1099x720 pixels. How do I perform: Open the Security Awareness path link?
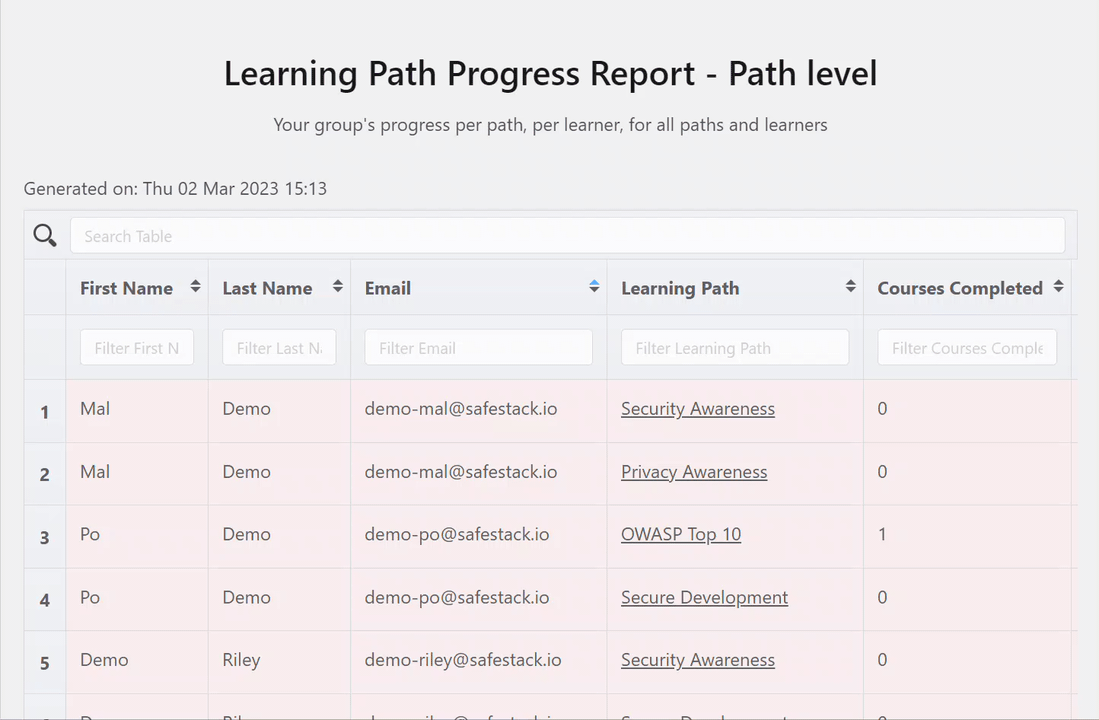click(697, 408)
